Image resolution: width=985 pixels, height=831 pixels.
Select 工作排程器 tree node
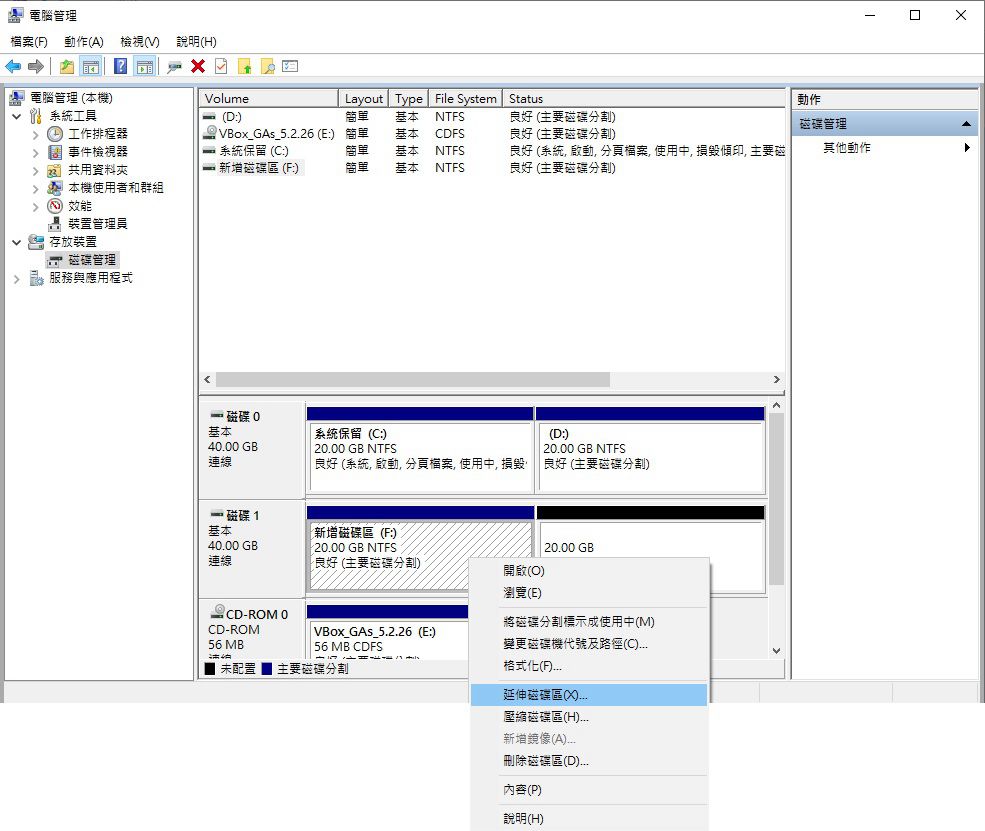click(x=98, y=134)
